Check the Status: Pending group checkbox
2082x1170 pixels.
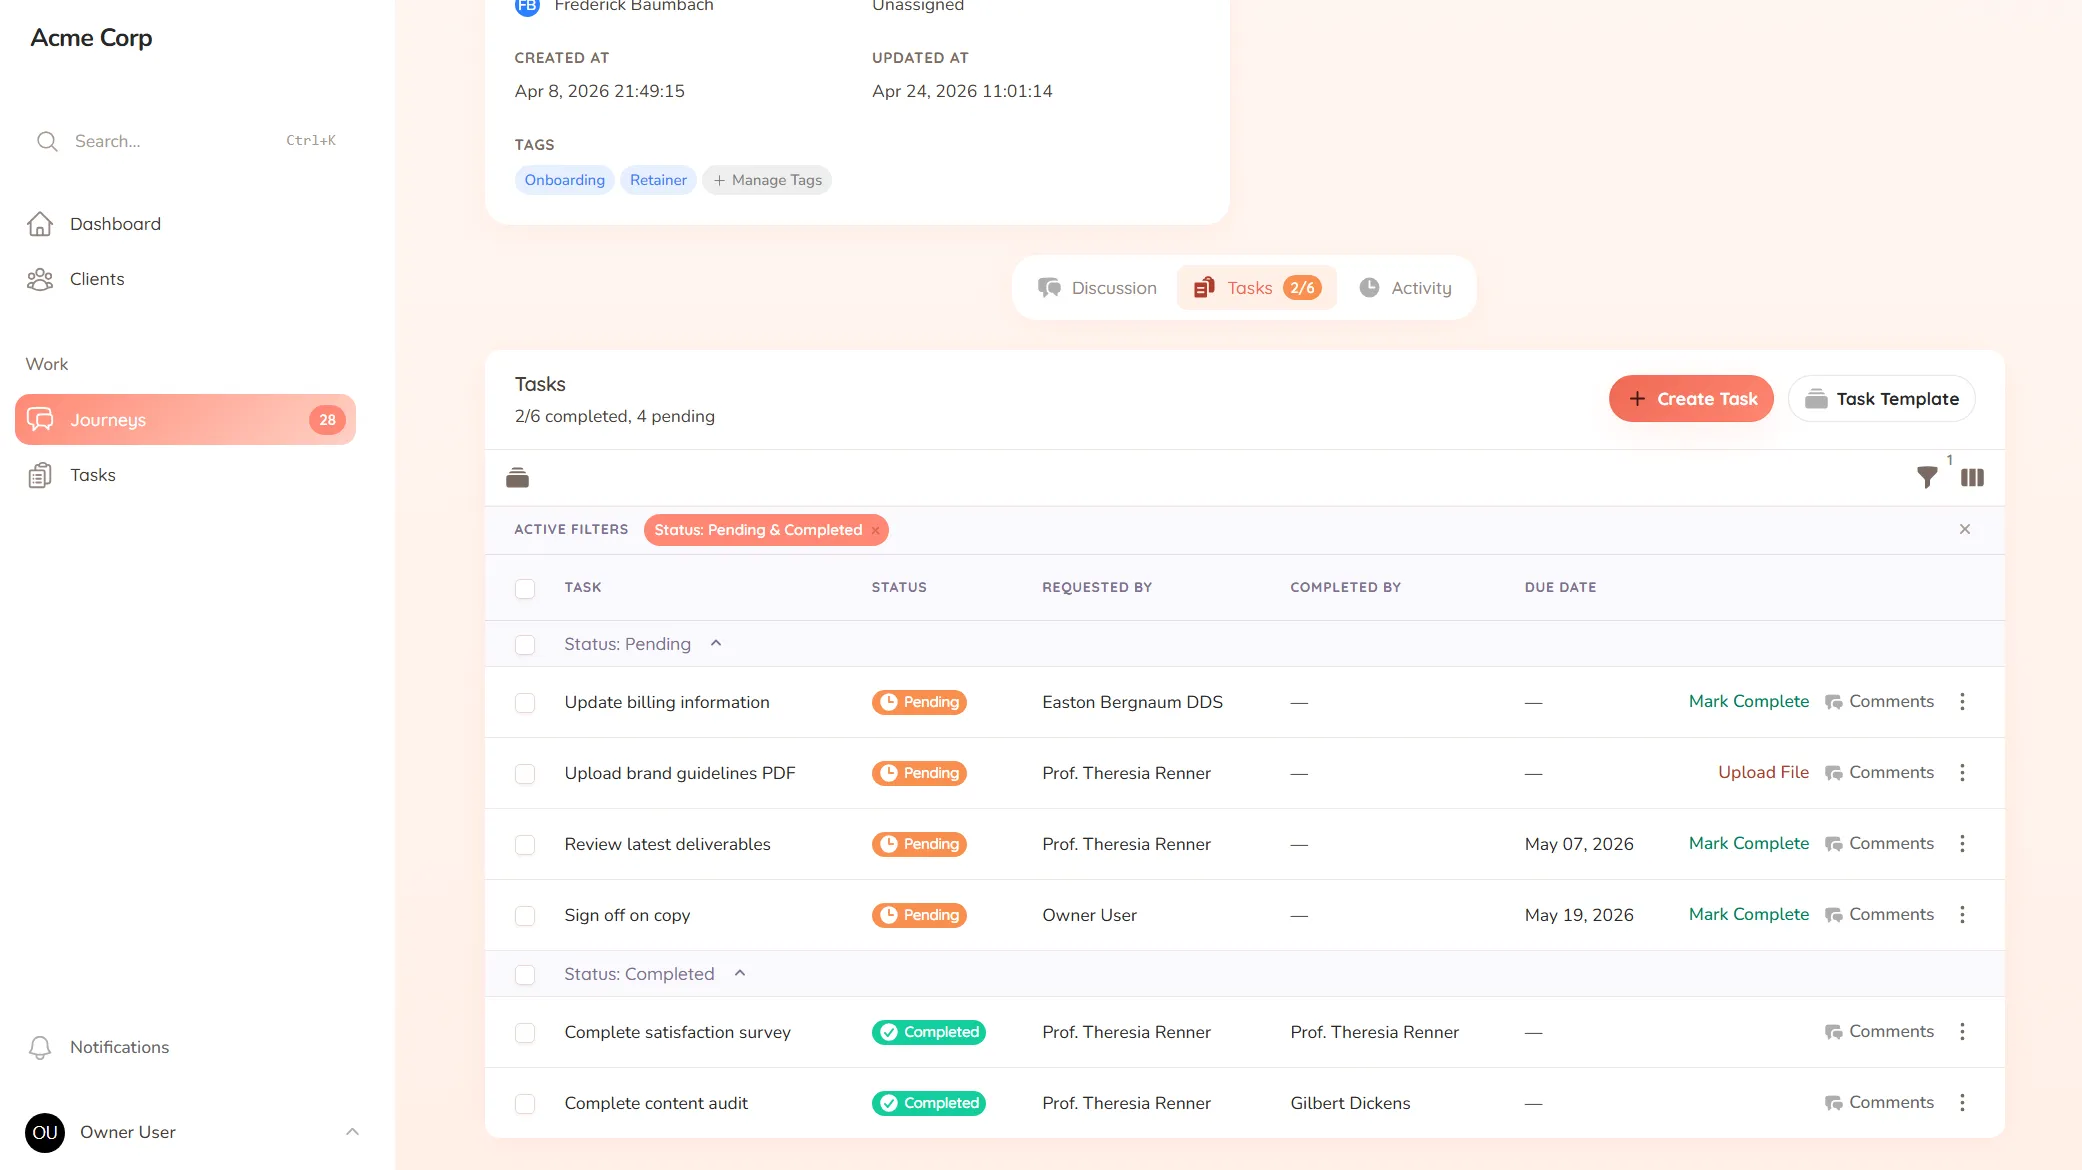[x=525, y=645]
